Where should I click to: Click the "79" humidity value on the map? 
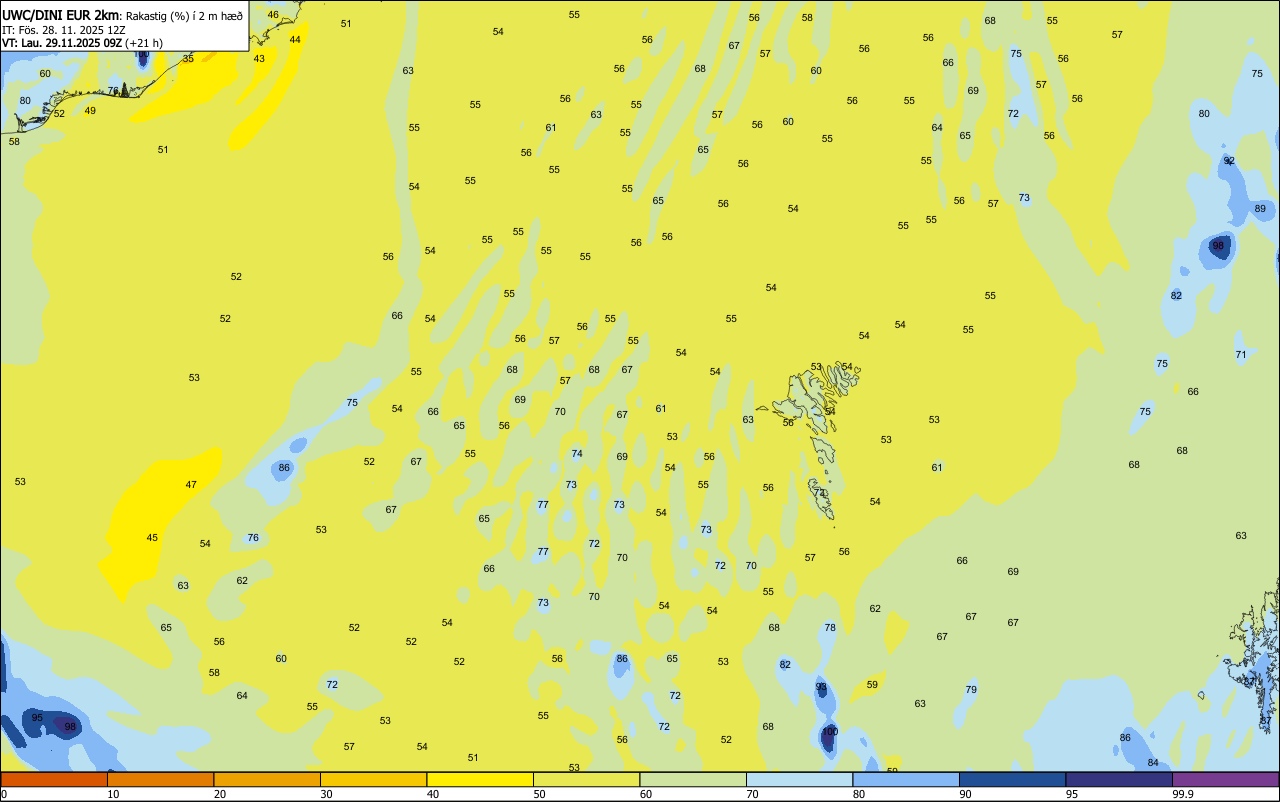coord(971,690)
